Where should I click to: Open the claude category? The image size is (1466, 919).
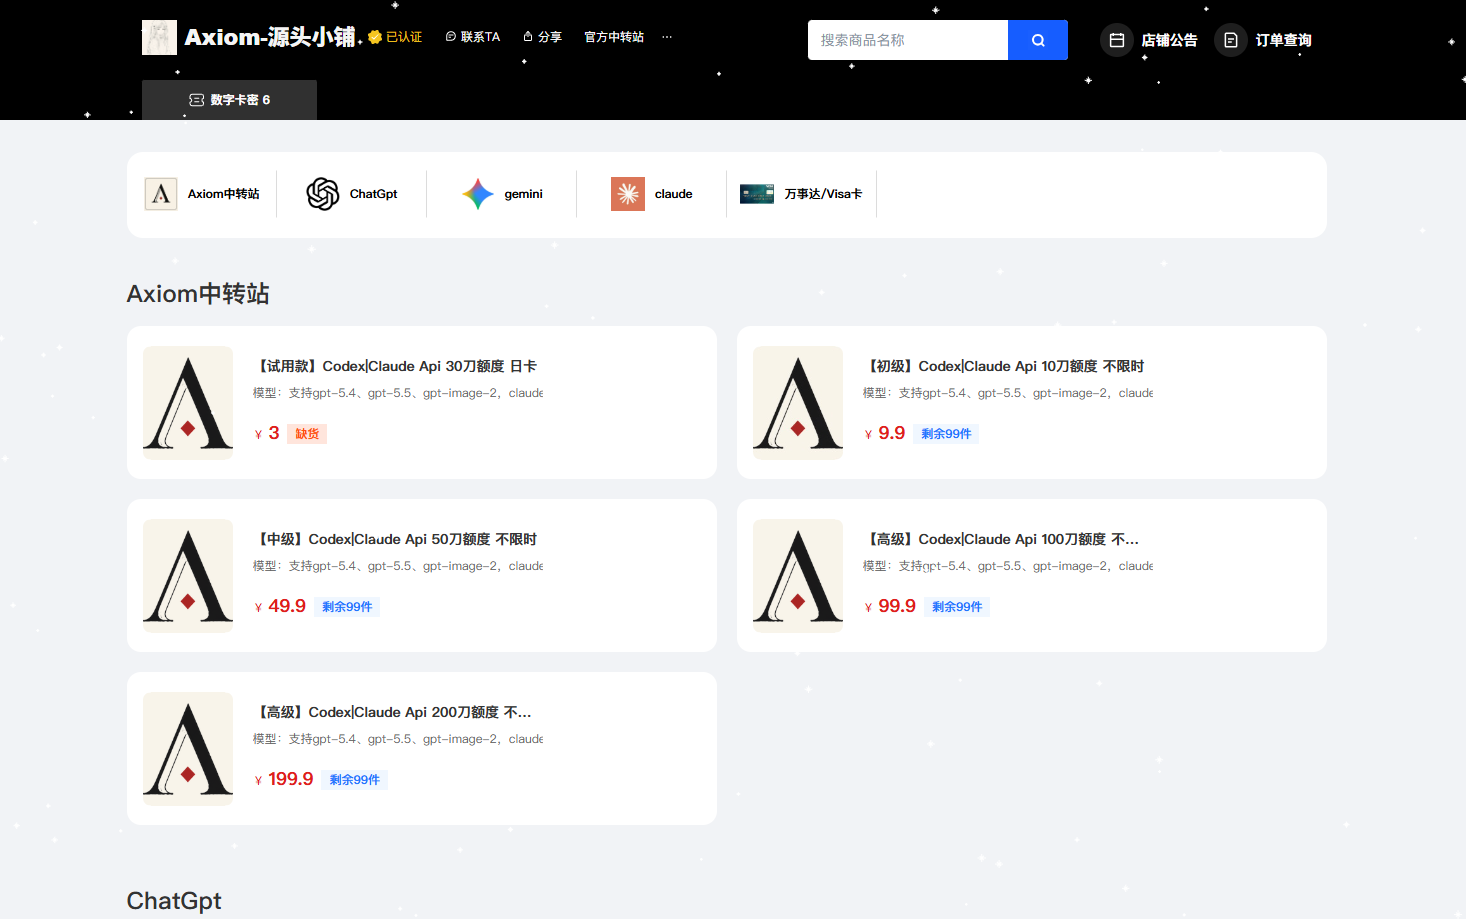(652, 194)
